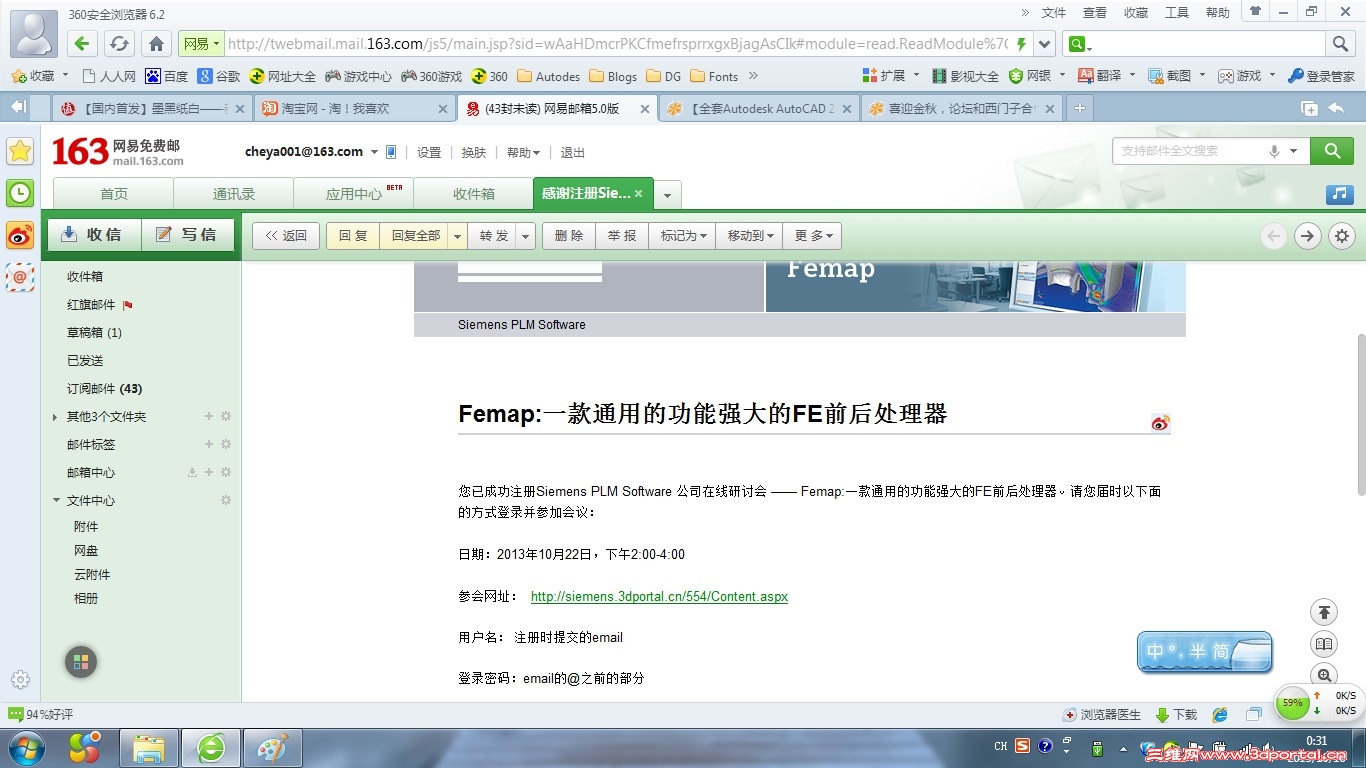Open the 更多 dropdown
This screenshot has width=1366, height=768.
813,236
